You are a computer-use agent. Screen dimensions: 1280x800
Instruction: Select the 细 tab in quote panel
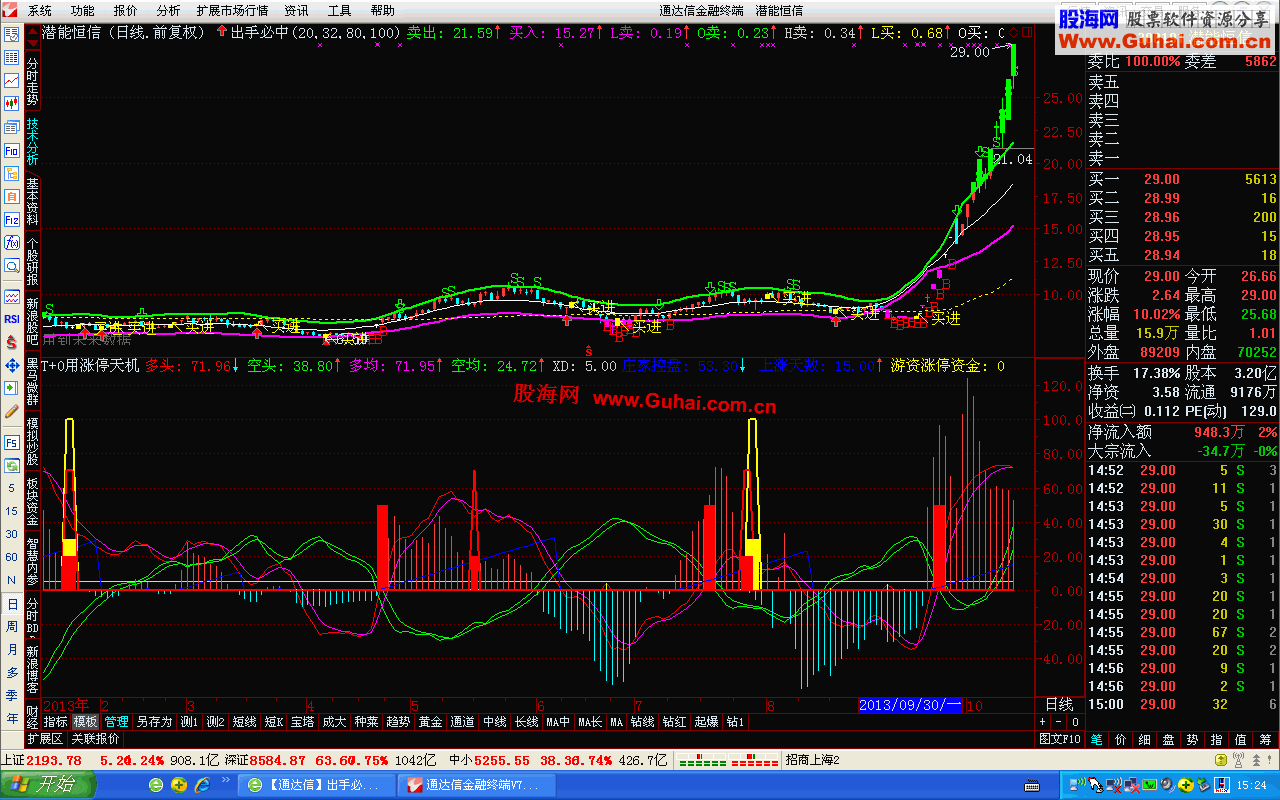[x=1145, y=739]
